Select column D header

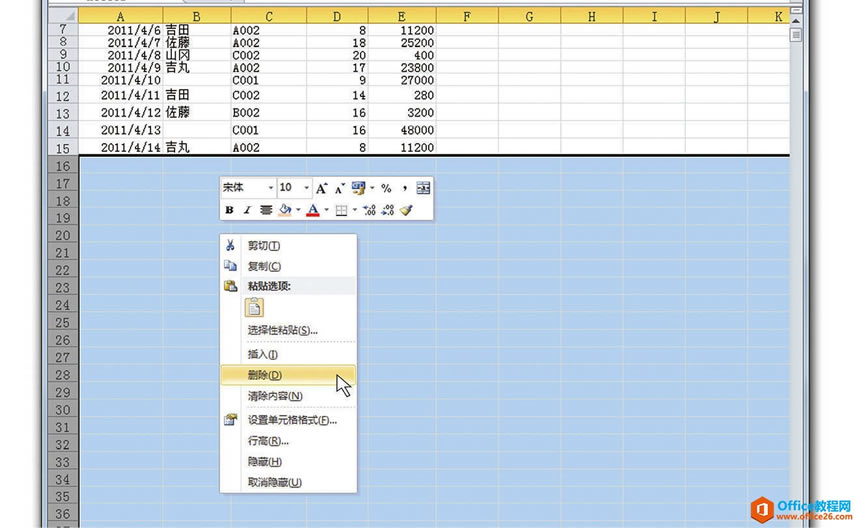click(337, 16)
